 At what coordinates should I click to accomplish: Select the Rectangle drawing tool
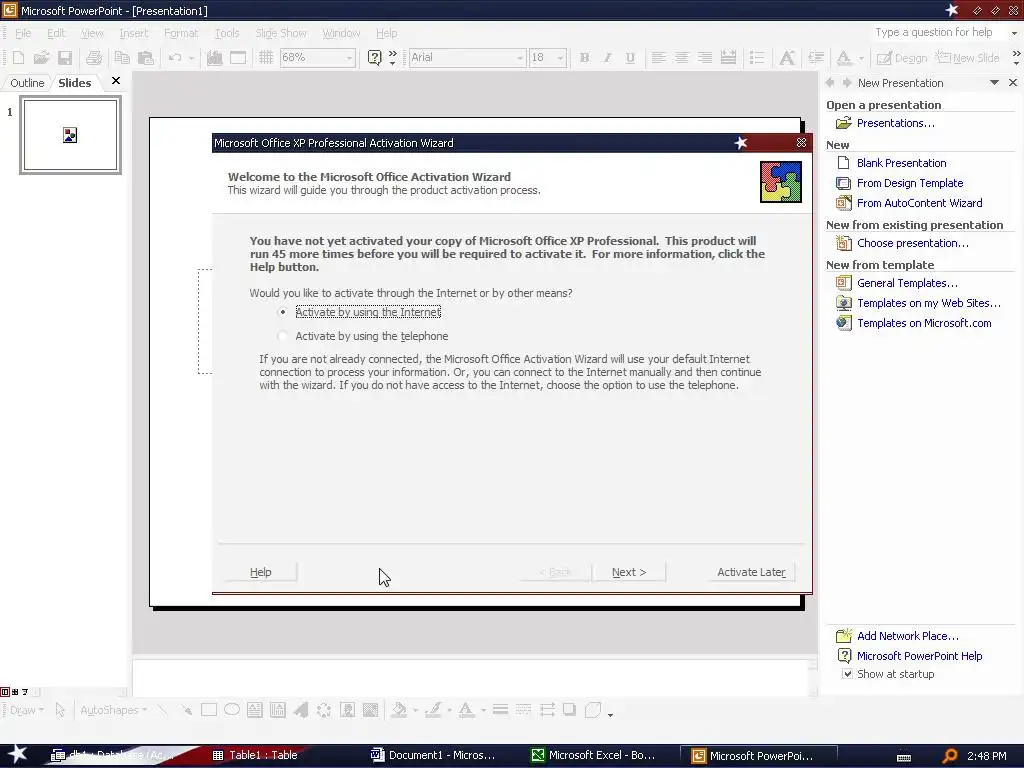209,710
